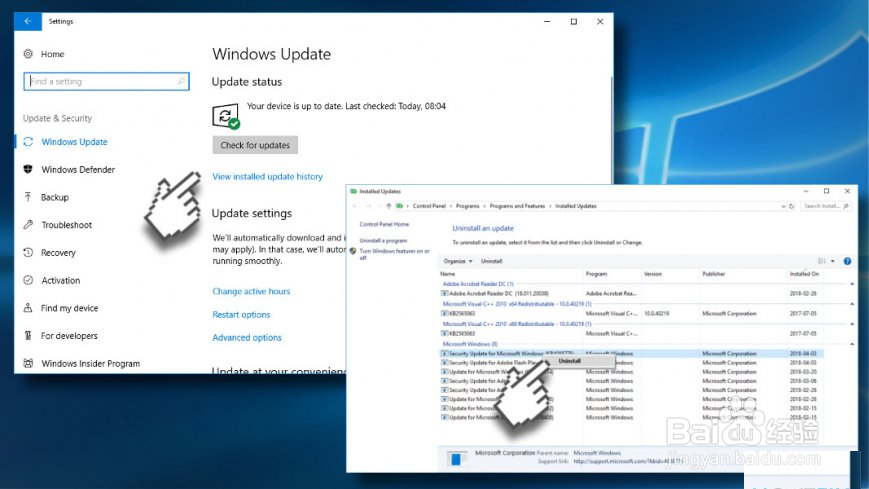The height and width of the screenshot is (489, 869).
Task: Click the refresh icon beside the address bar
Action: [791, 206]
